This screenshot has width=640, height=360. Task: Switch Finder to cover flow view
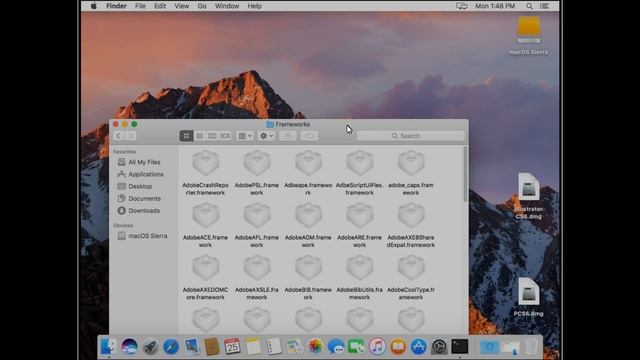[x=225, y=136]
